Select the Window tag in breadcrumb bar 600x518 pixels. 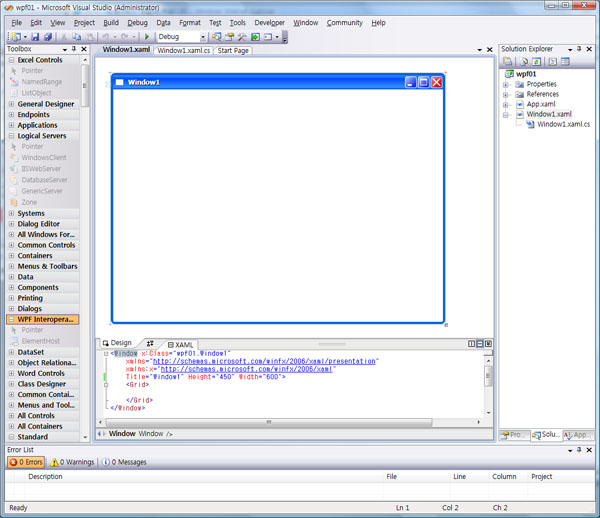point(122,433)
